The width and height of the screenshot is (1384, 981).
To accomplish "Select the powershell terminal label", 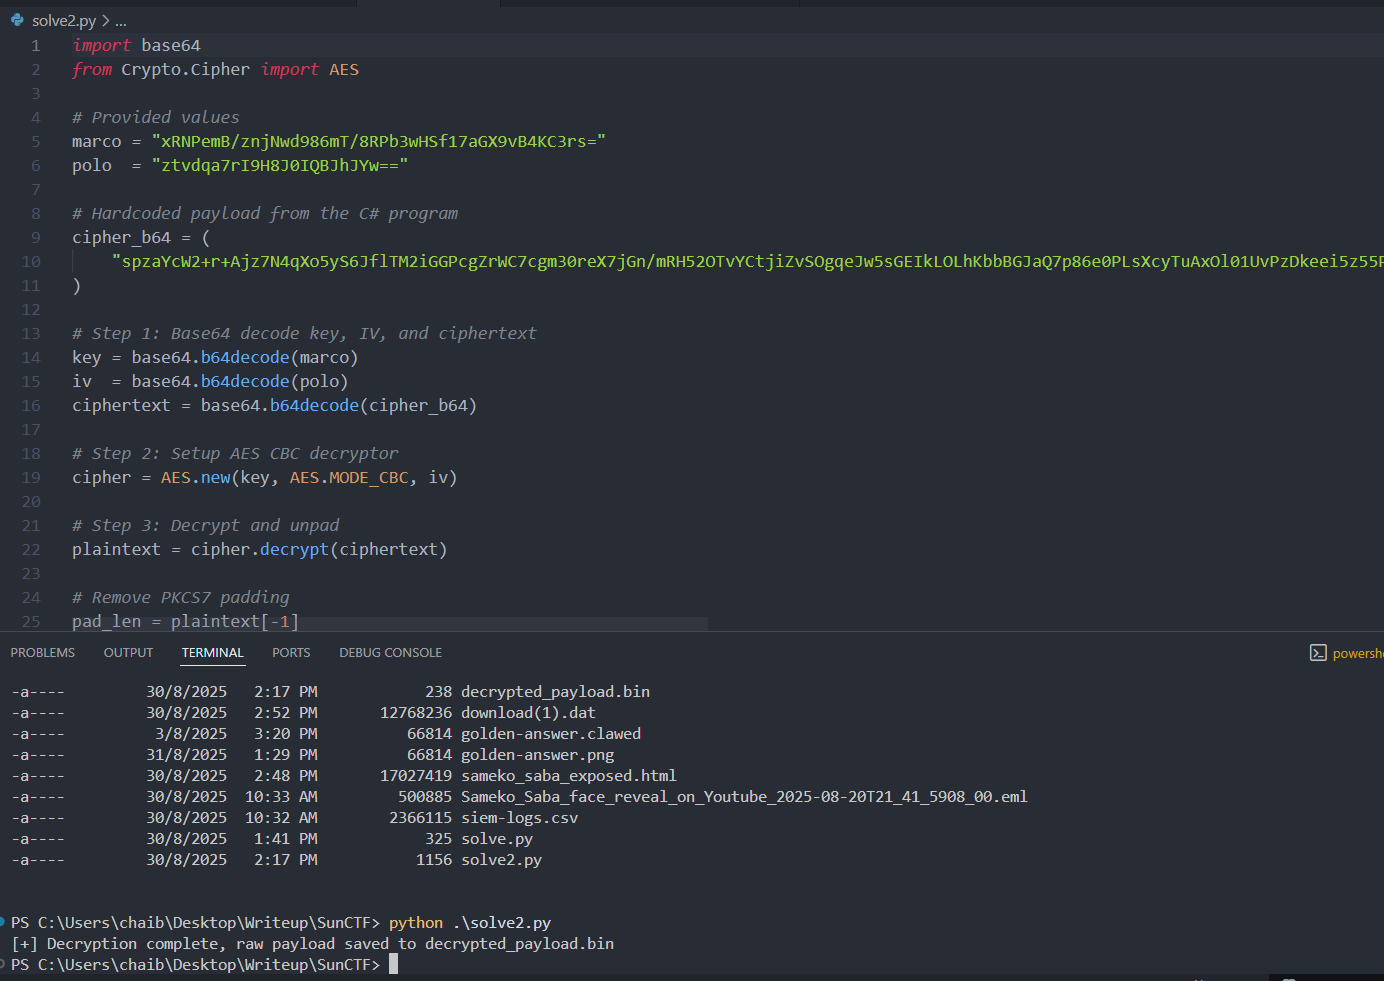I will [x=1358, y=653].
